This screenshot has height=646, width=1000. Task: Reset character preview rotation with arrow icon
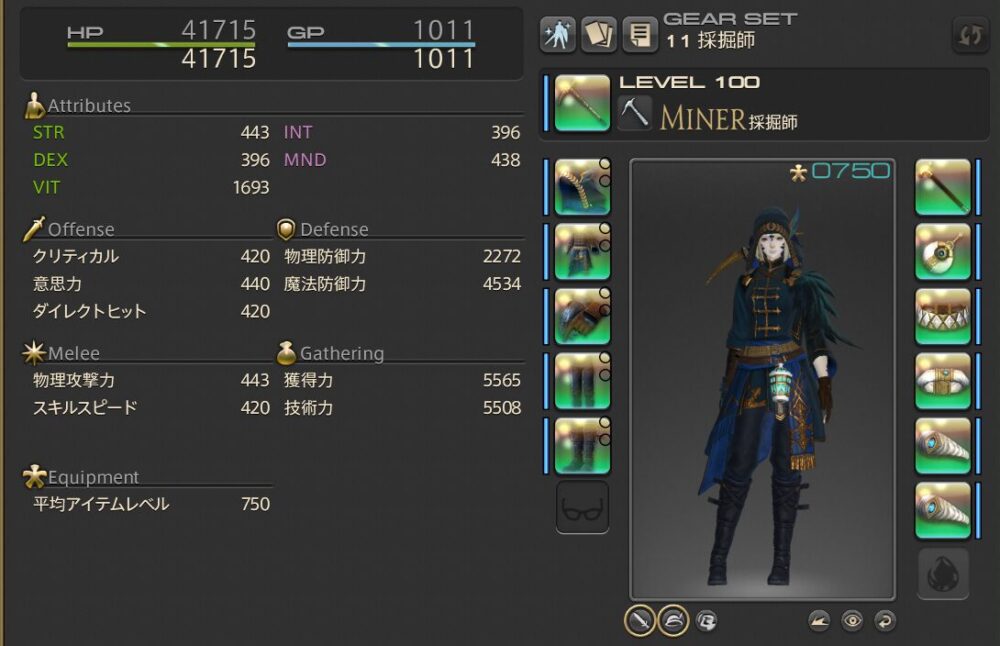885,620
